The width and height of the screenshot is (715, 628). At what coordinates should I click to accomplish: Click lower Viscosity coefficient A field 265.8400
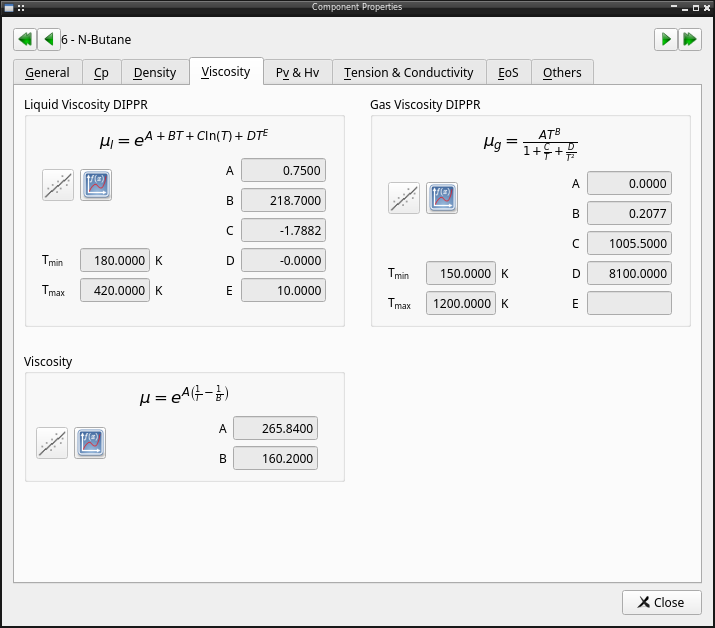[275, 428]
